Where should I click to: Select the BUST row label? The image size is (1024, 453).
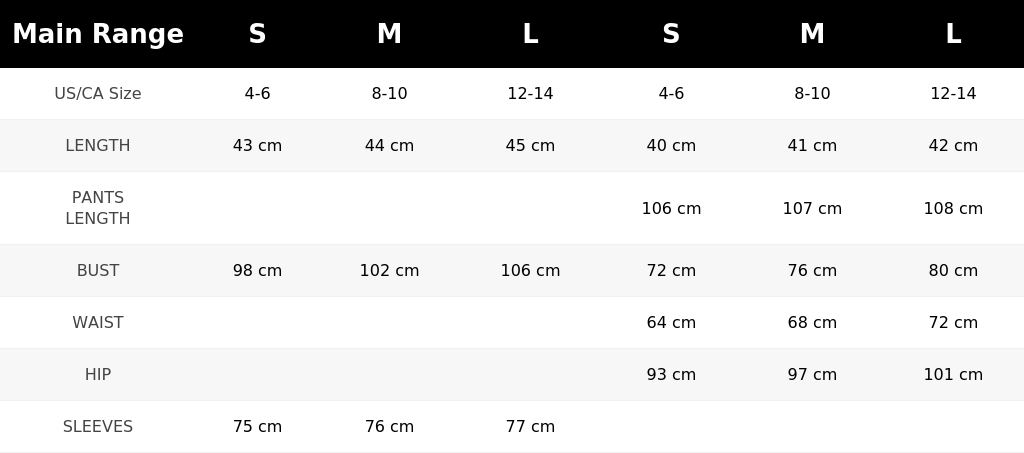[x=98, y=270]
